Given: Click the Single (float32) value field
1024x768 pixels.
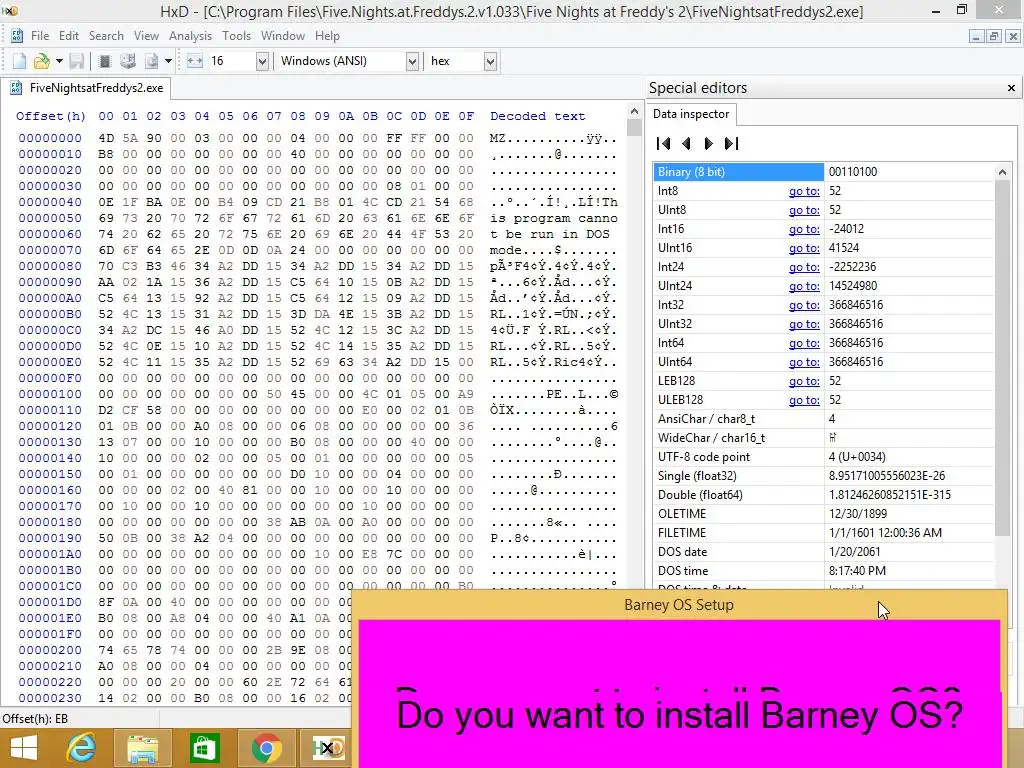Looking at the screenshot, I should [909, 475].
